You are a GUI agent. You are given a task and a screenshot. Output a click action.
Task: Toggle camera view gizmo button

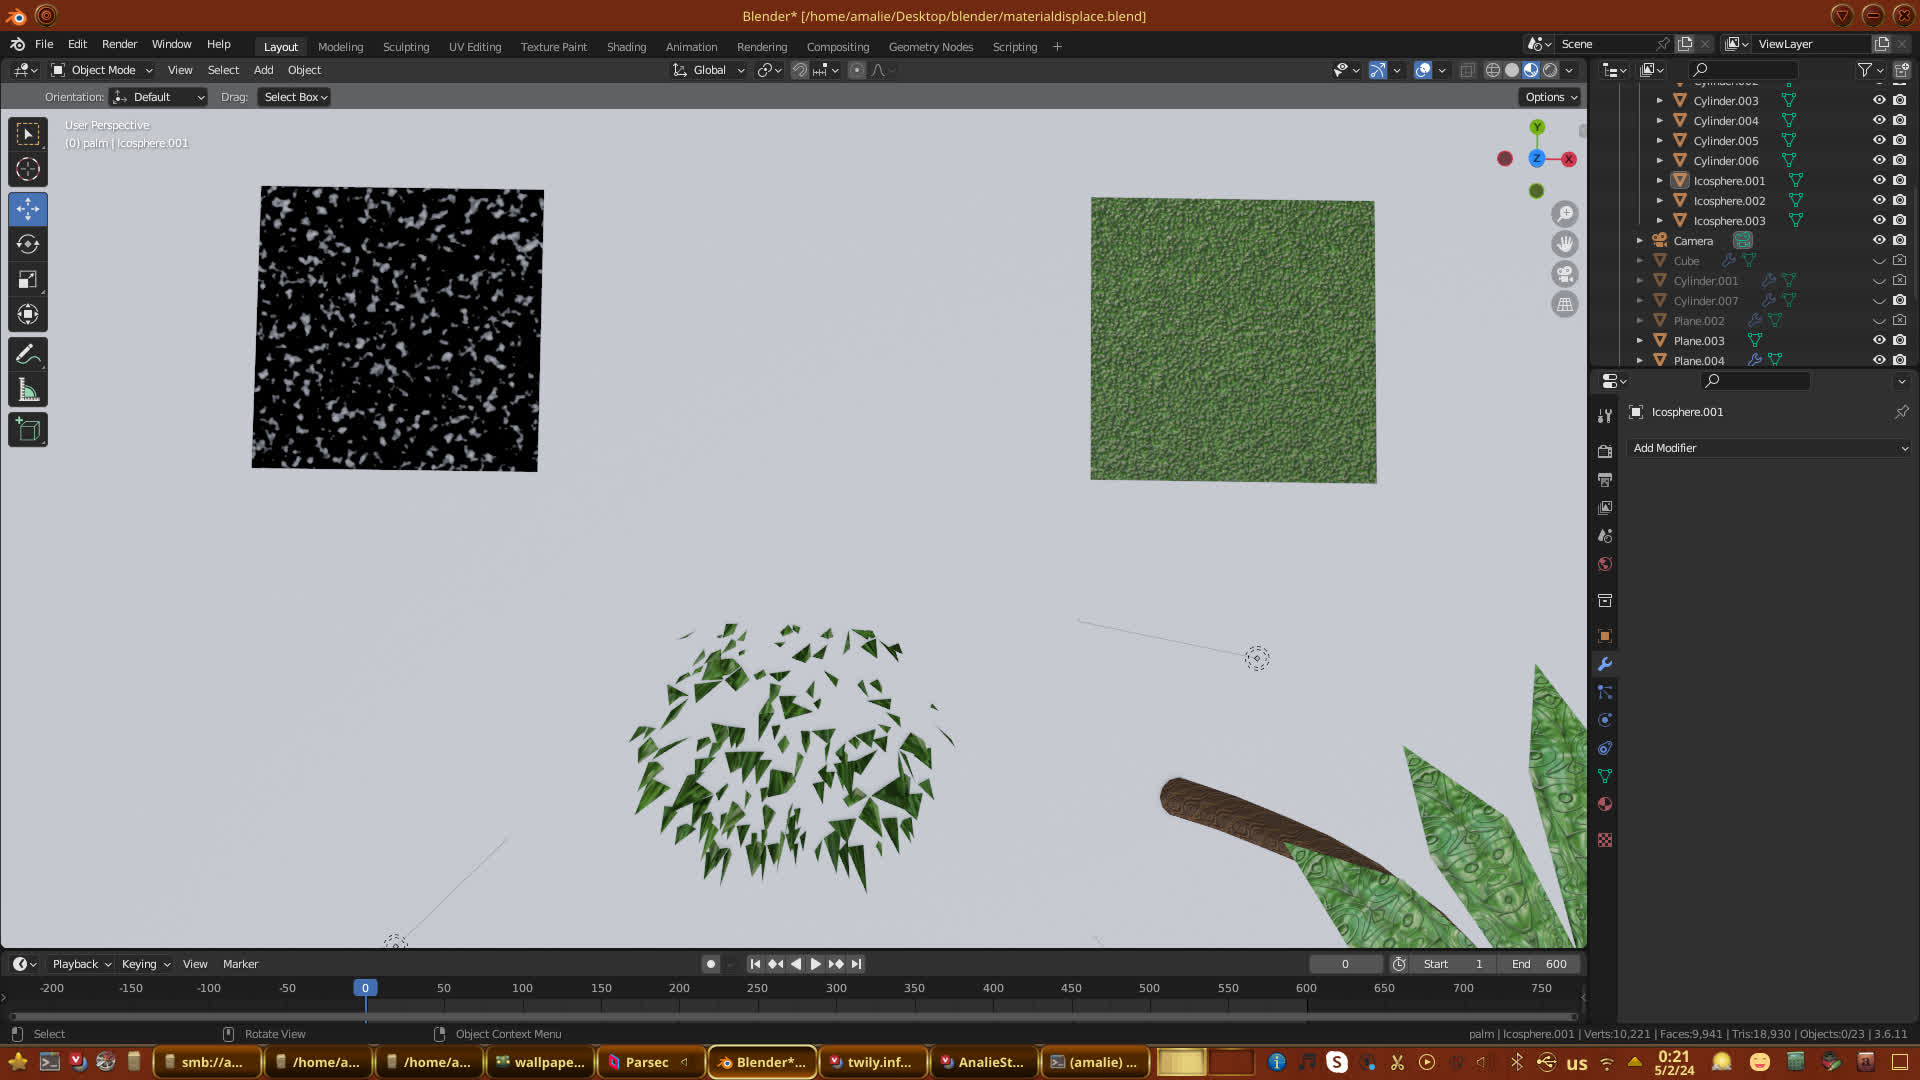pos(1565,274)
